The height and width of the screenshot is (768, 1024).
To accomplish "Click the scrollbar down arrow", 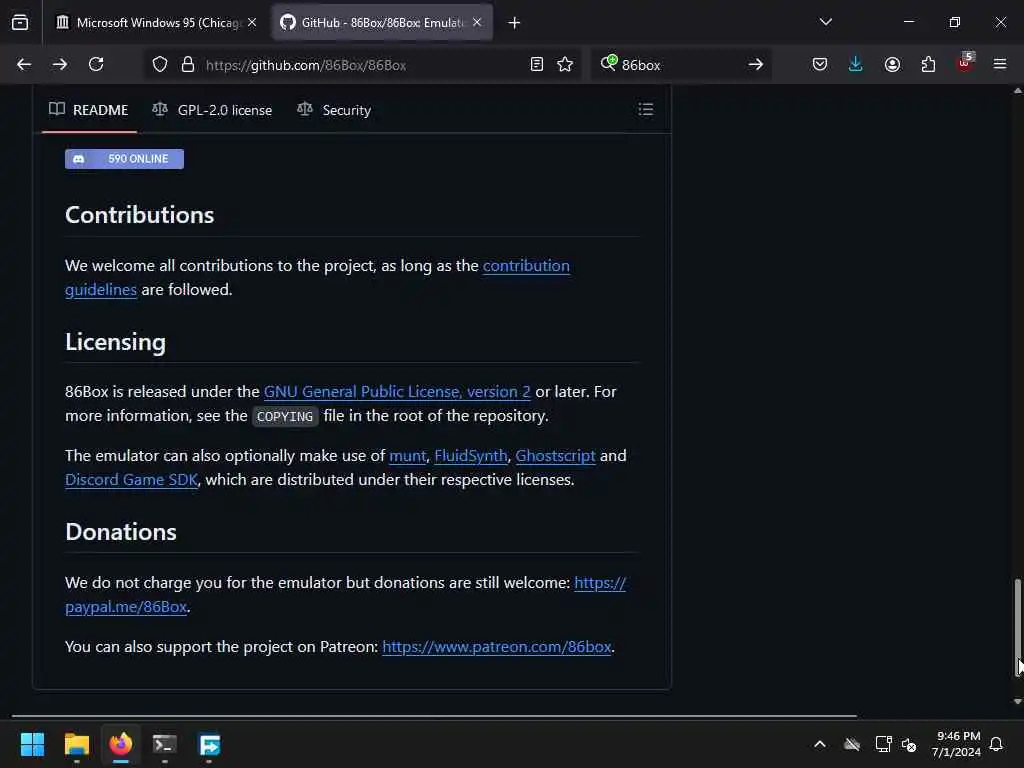I will click(x=1017, y=701).
